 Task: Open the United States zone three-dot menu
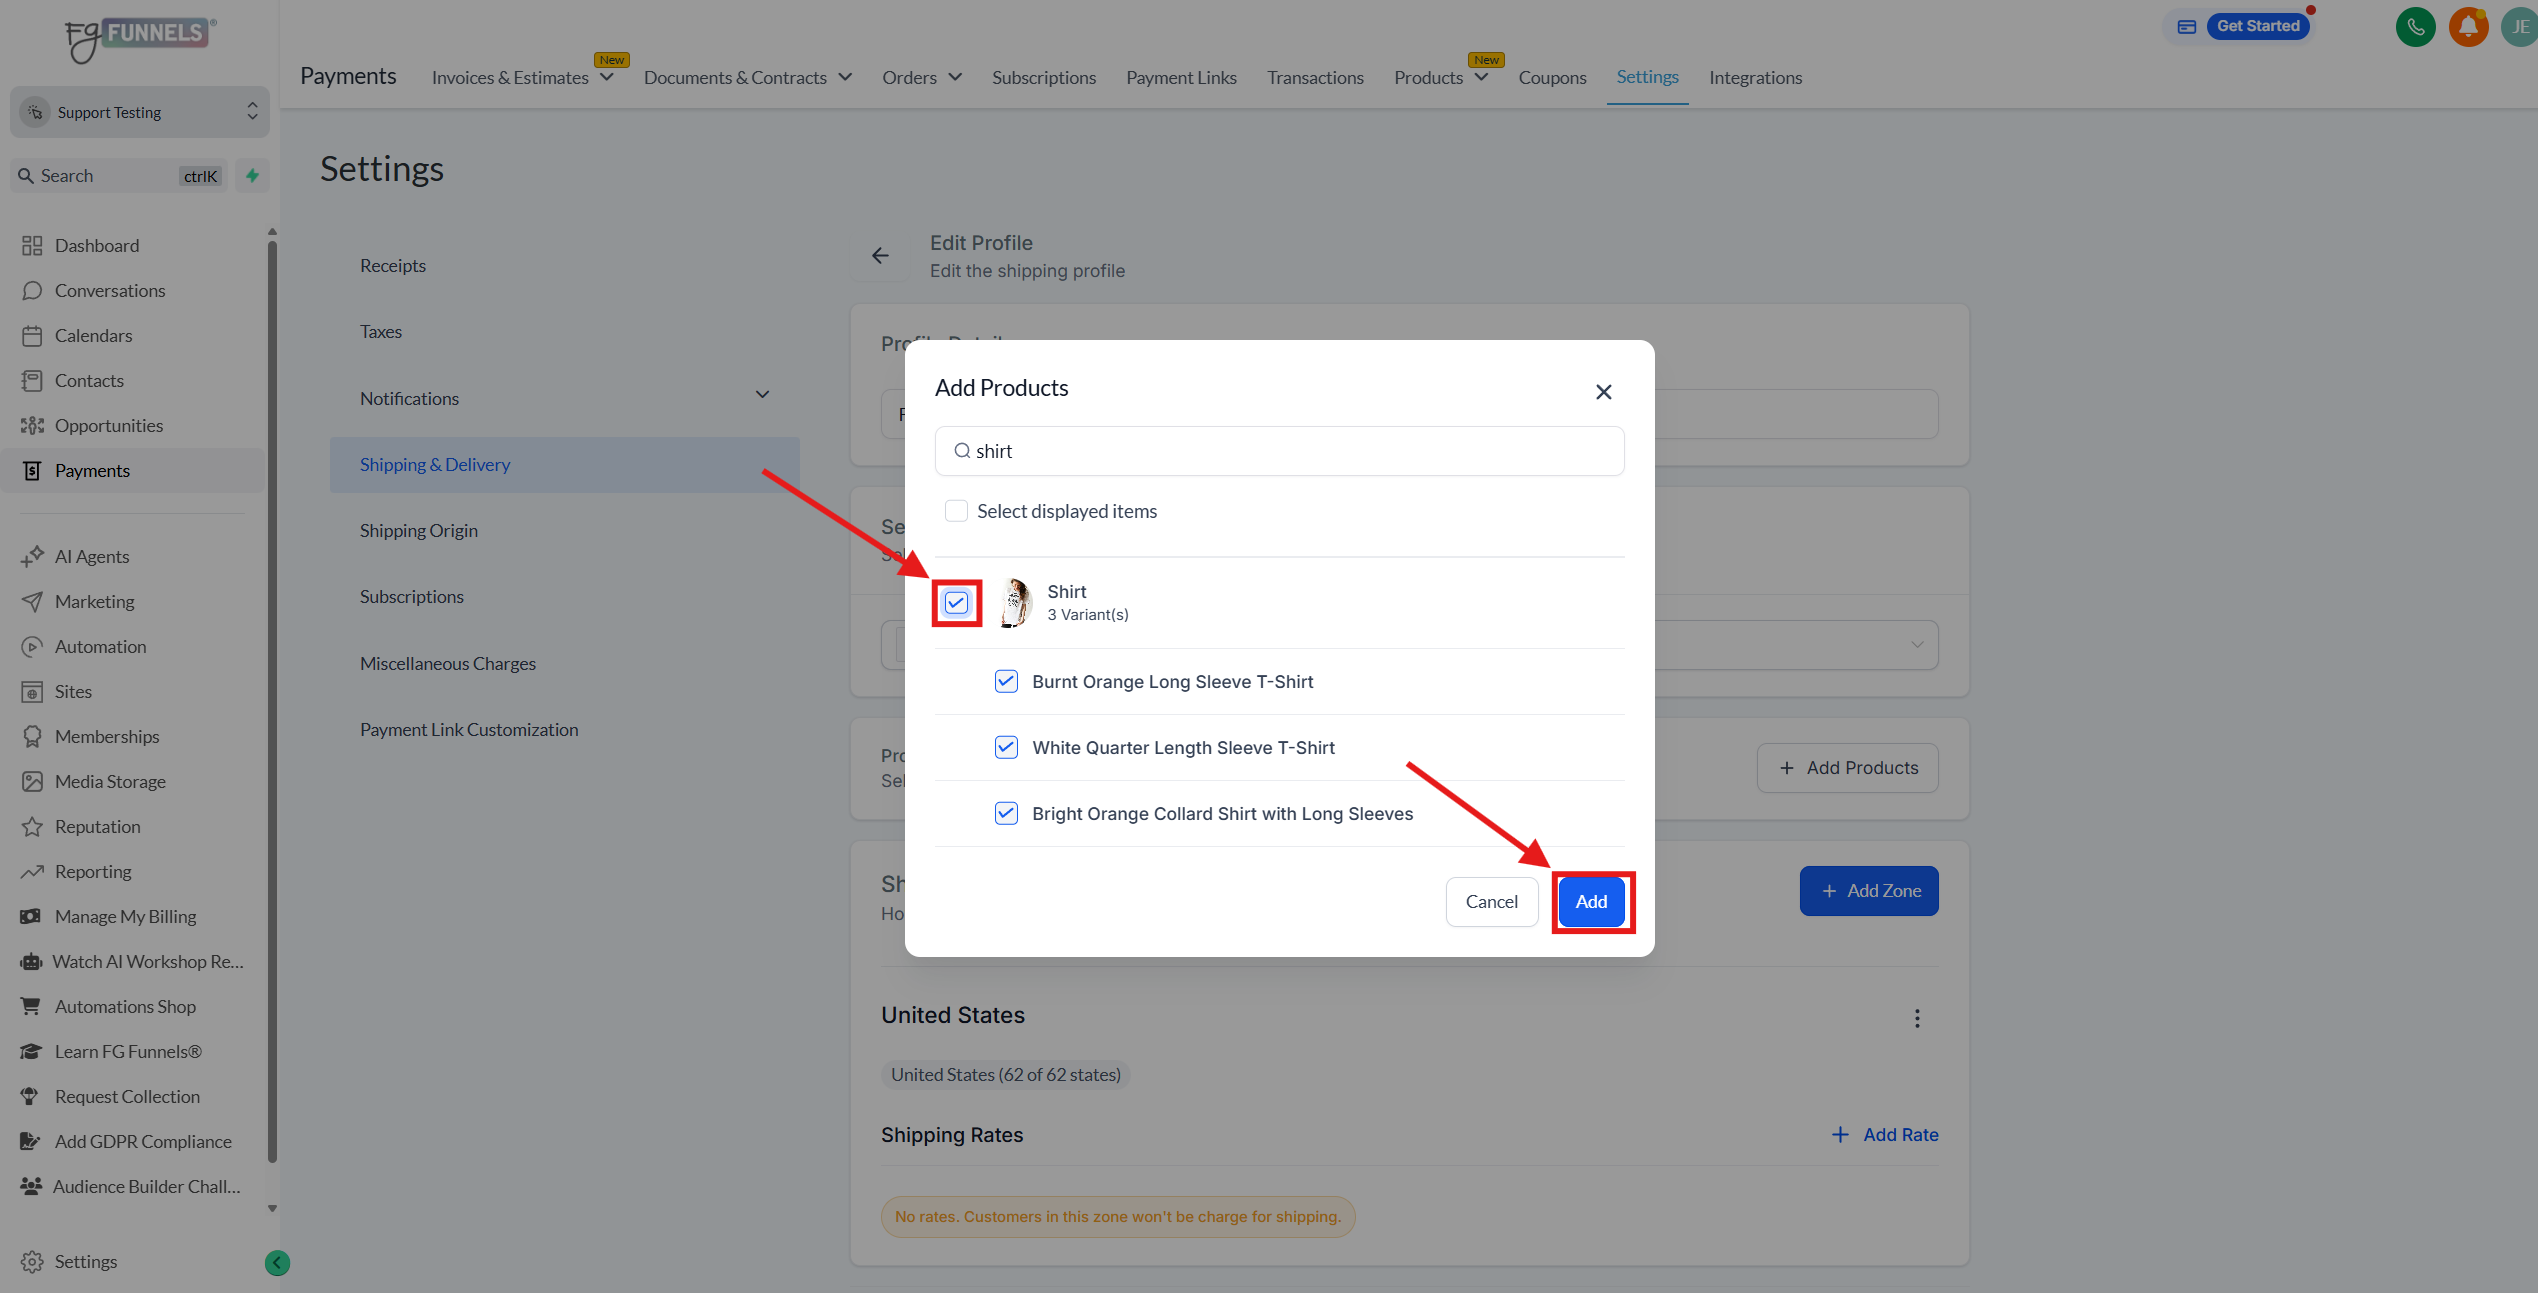[x=1916, y=1018]
